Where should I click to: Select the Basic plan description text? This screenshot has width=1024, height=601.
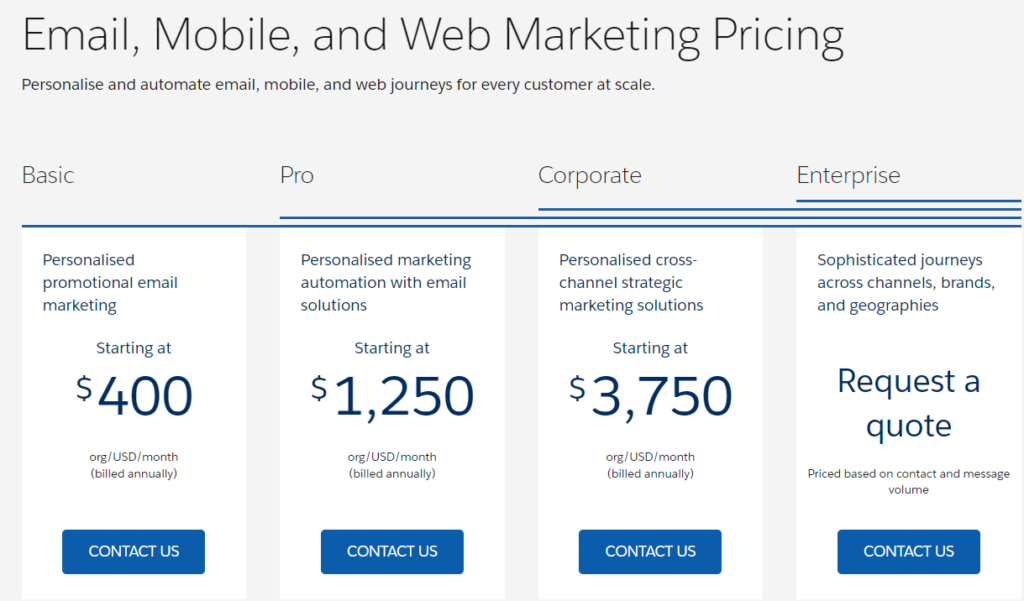coord(110,282)
